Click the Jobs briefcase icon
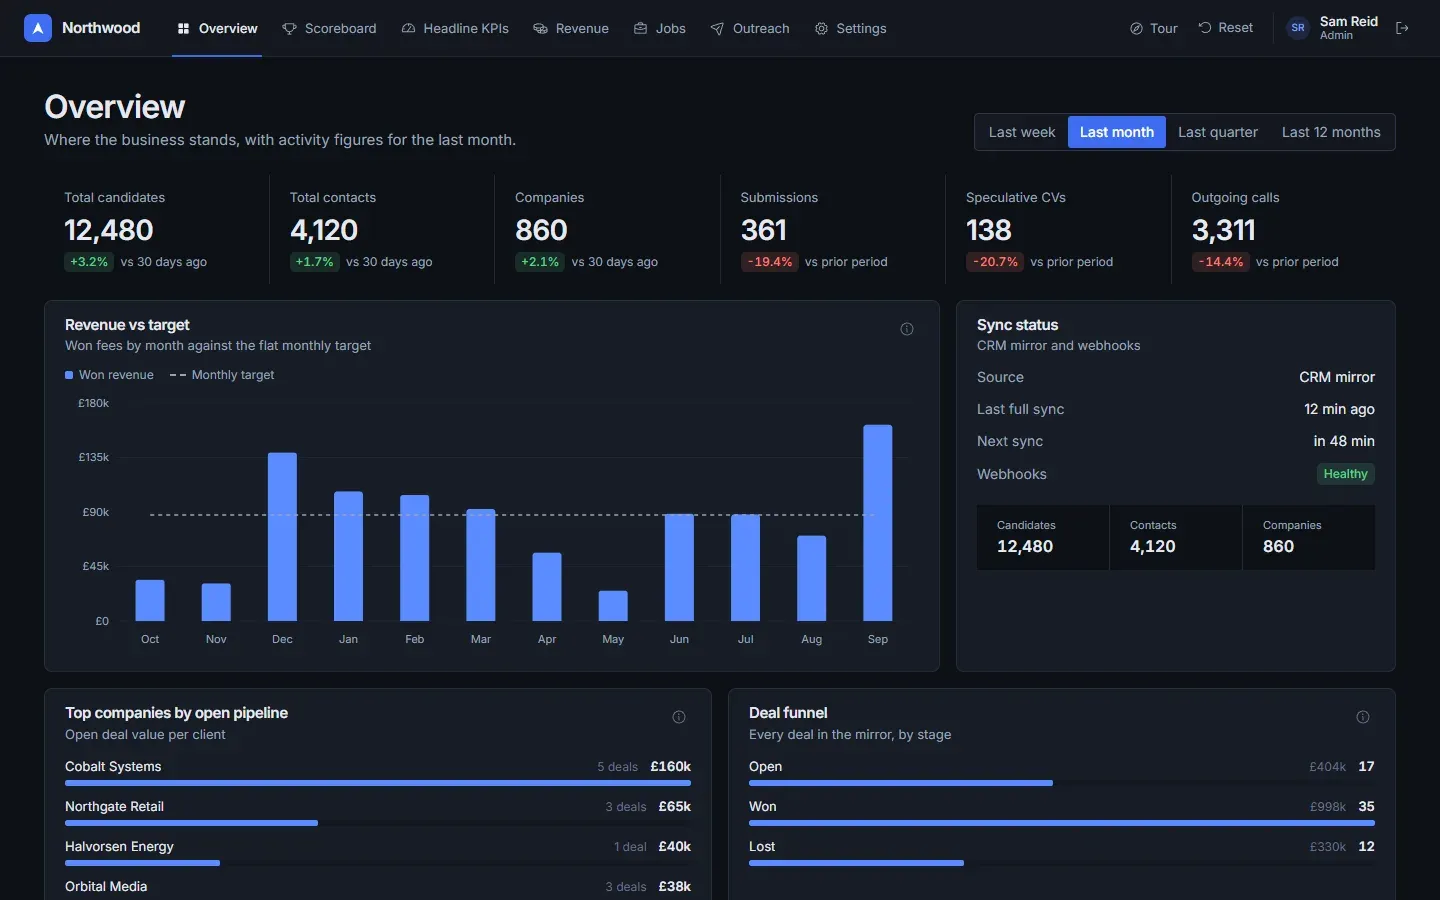Screen dimensions: 1440x900 click(640, 29)
